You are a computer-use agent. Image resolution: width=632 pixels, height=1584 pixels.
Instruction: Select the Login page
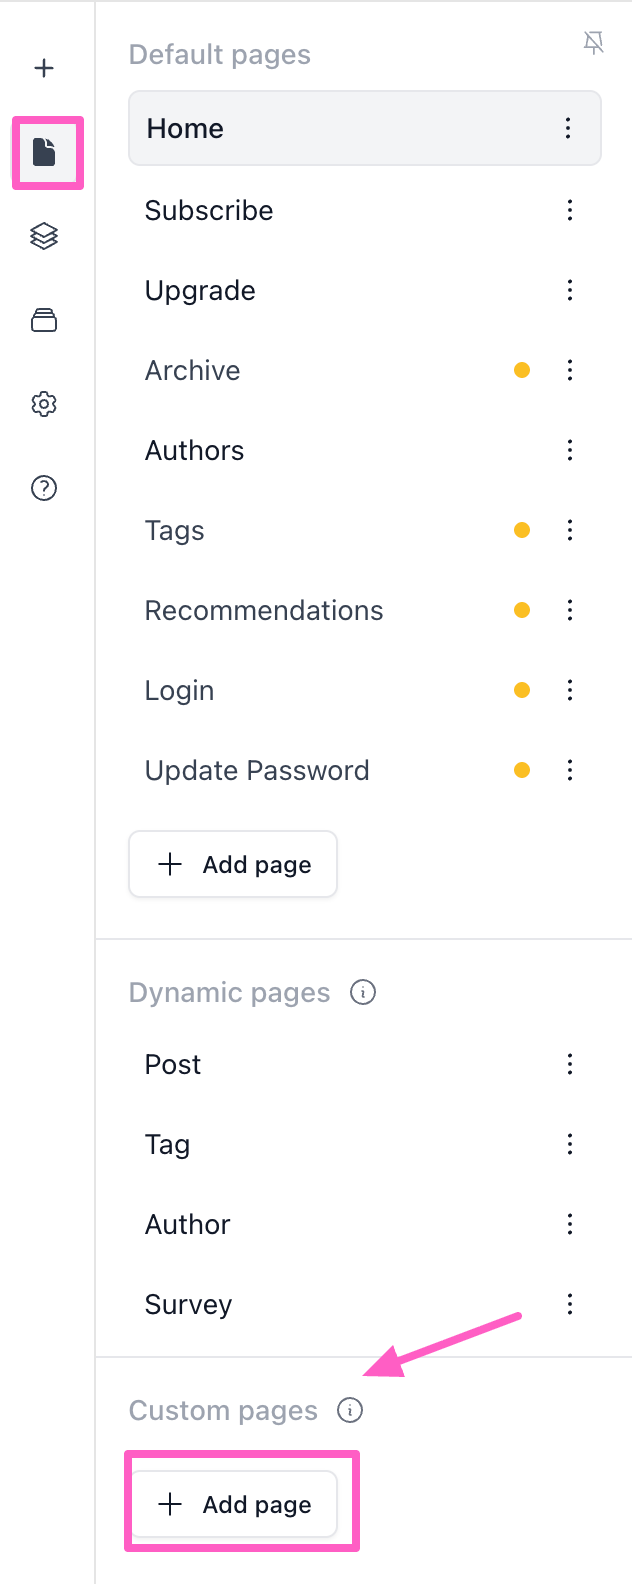coord(180,690)
